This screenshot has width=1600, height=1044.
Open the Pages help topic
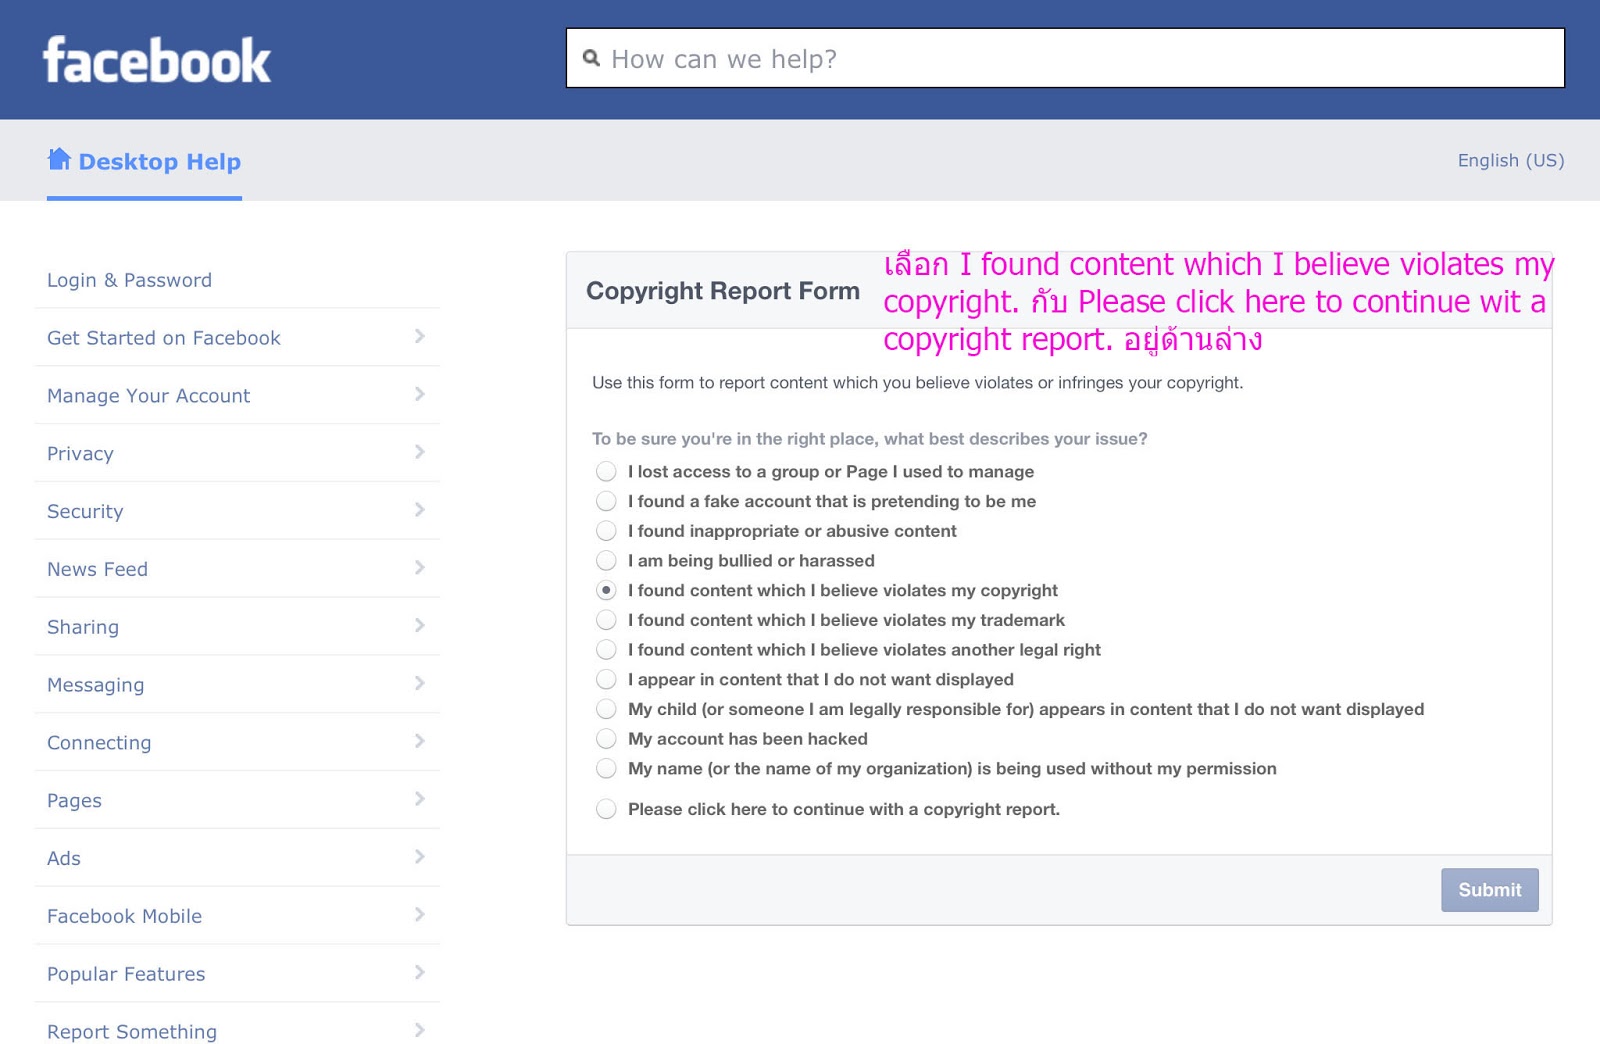[x=75, y=801]
